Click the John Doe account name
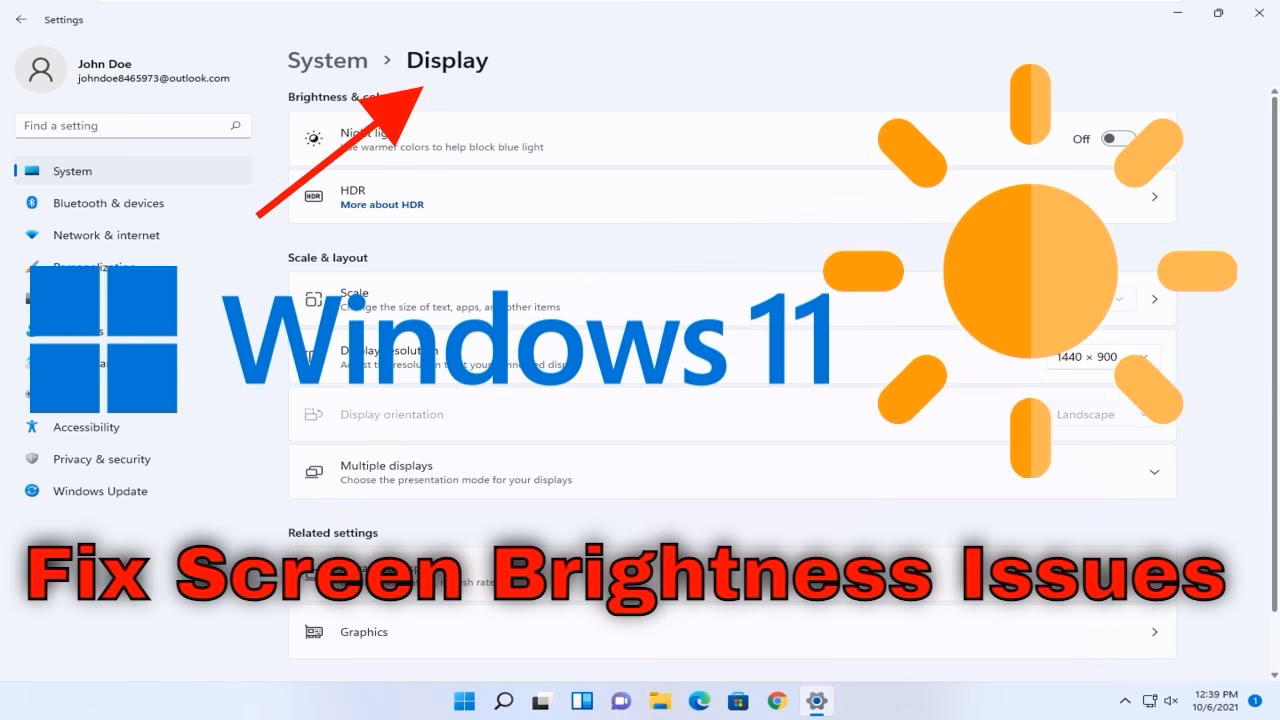The height and width of the screenshot is (720, 1280). 105,64
